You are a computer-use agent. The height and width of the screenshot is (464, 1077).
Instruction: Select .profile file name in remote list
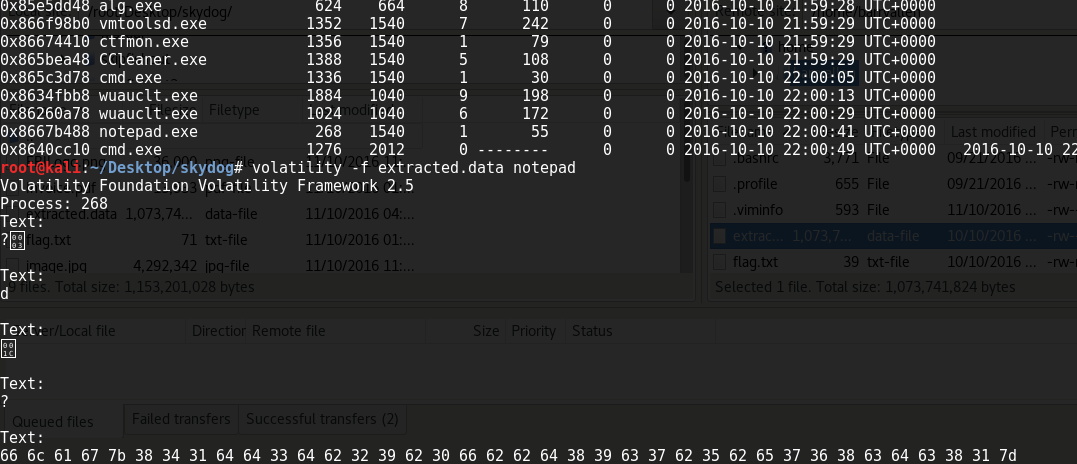click(x=753, y=184)
